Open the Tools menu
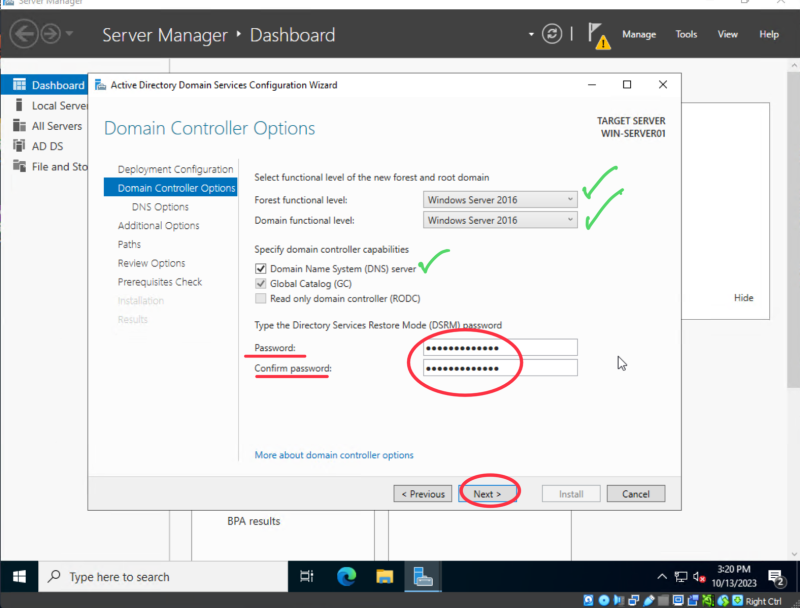 686,33
